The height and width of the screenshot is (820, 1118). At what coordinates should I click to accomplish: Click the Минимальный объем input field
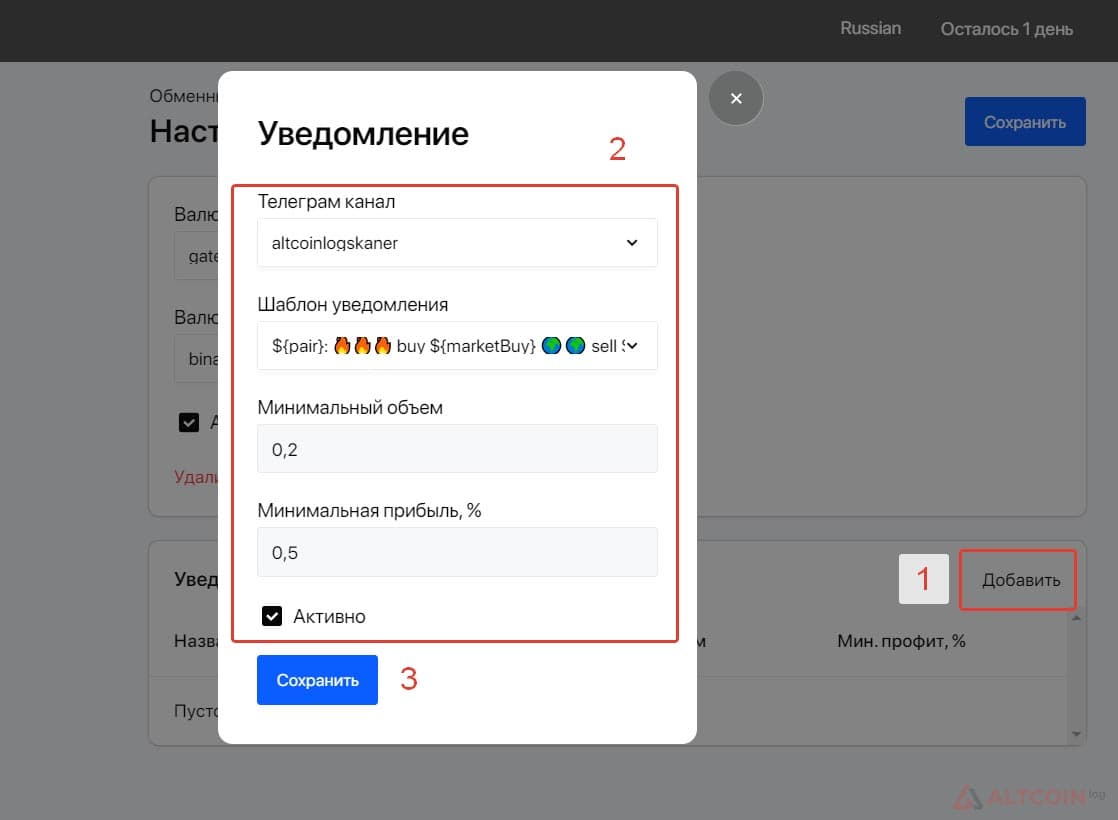(457, 449)
